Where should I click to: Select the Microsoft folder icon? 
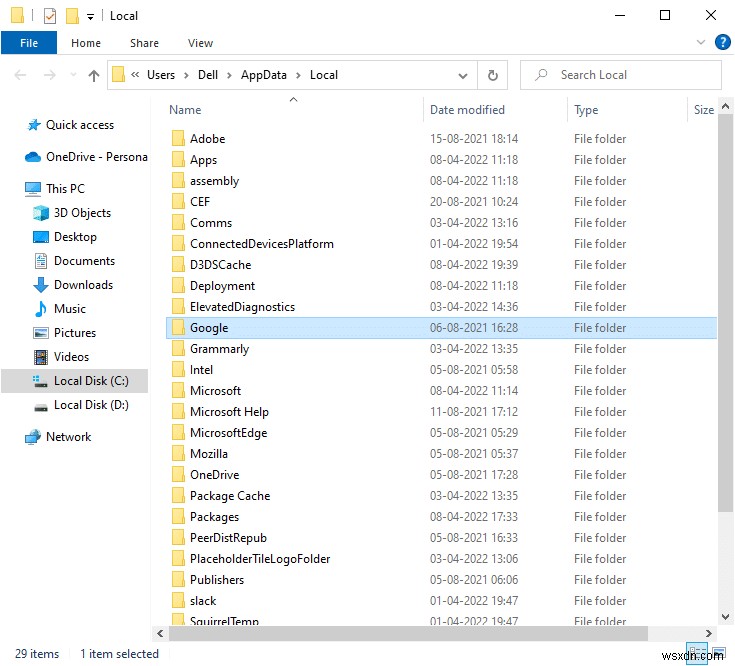click(178, 390)
